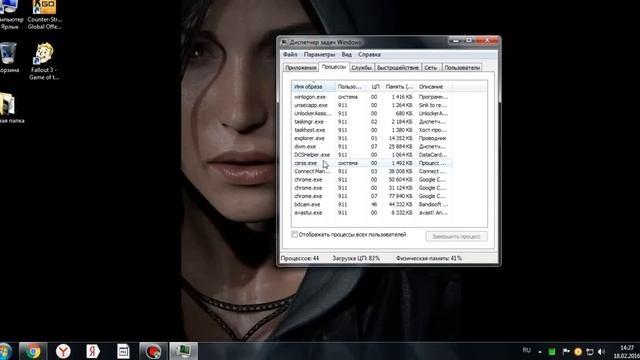Click the Task Manager title bar icon

click(284, 42)
